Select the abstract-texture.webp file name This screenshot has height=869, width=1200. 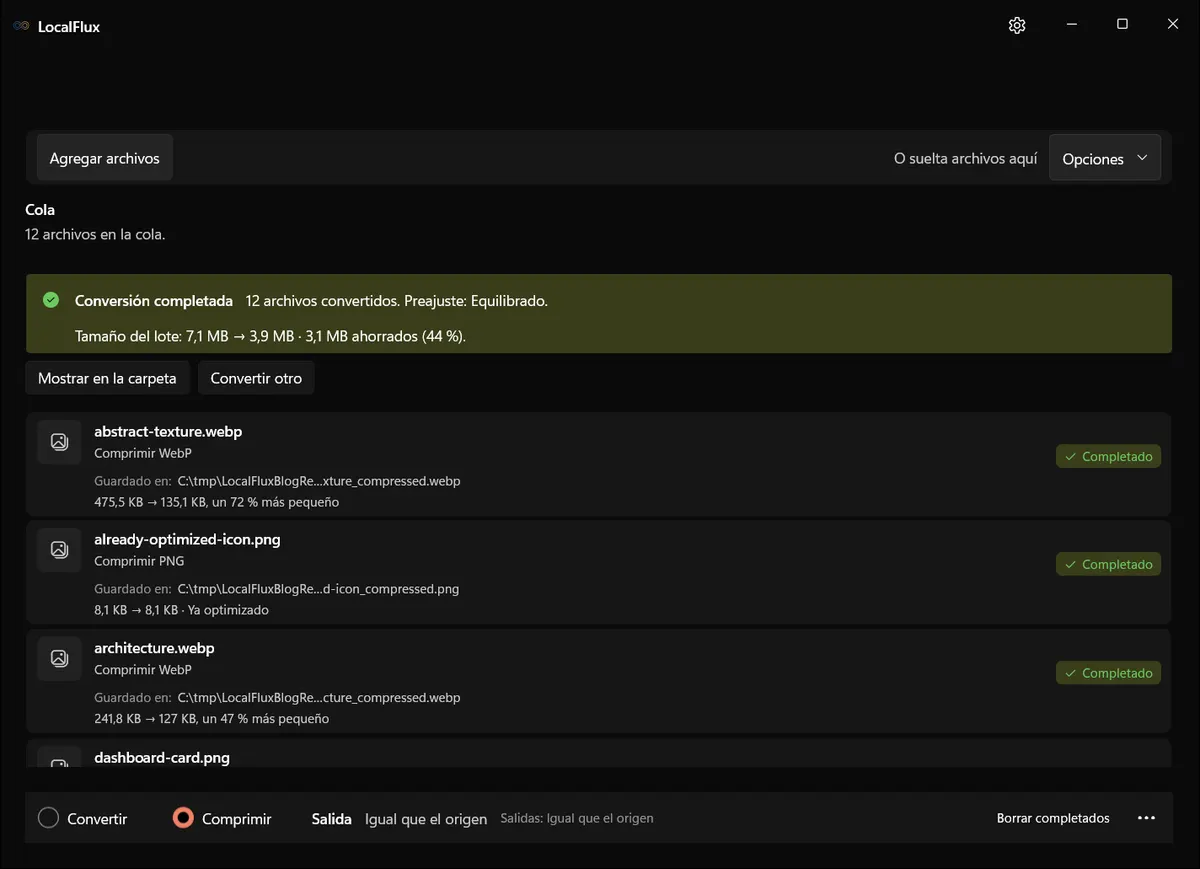(168, 432)
